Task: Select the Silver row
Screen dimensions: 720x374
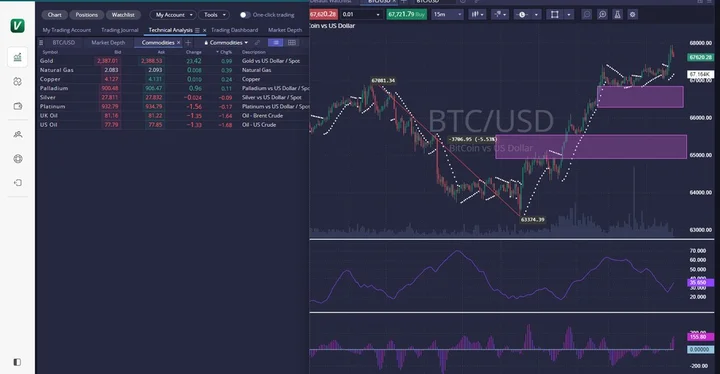Action: 173,97
